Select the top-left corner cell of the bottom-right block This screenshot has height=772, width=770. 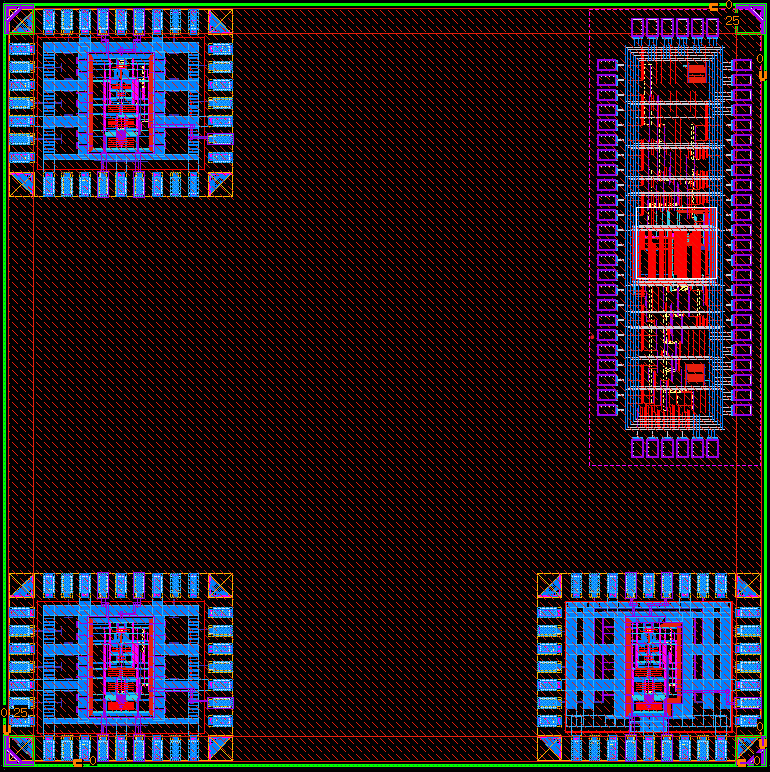549,585
